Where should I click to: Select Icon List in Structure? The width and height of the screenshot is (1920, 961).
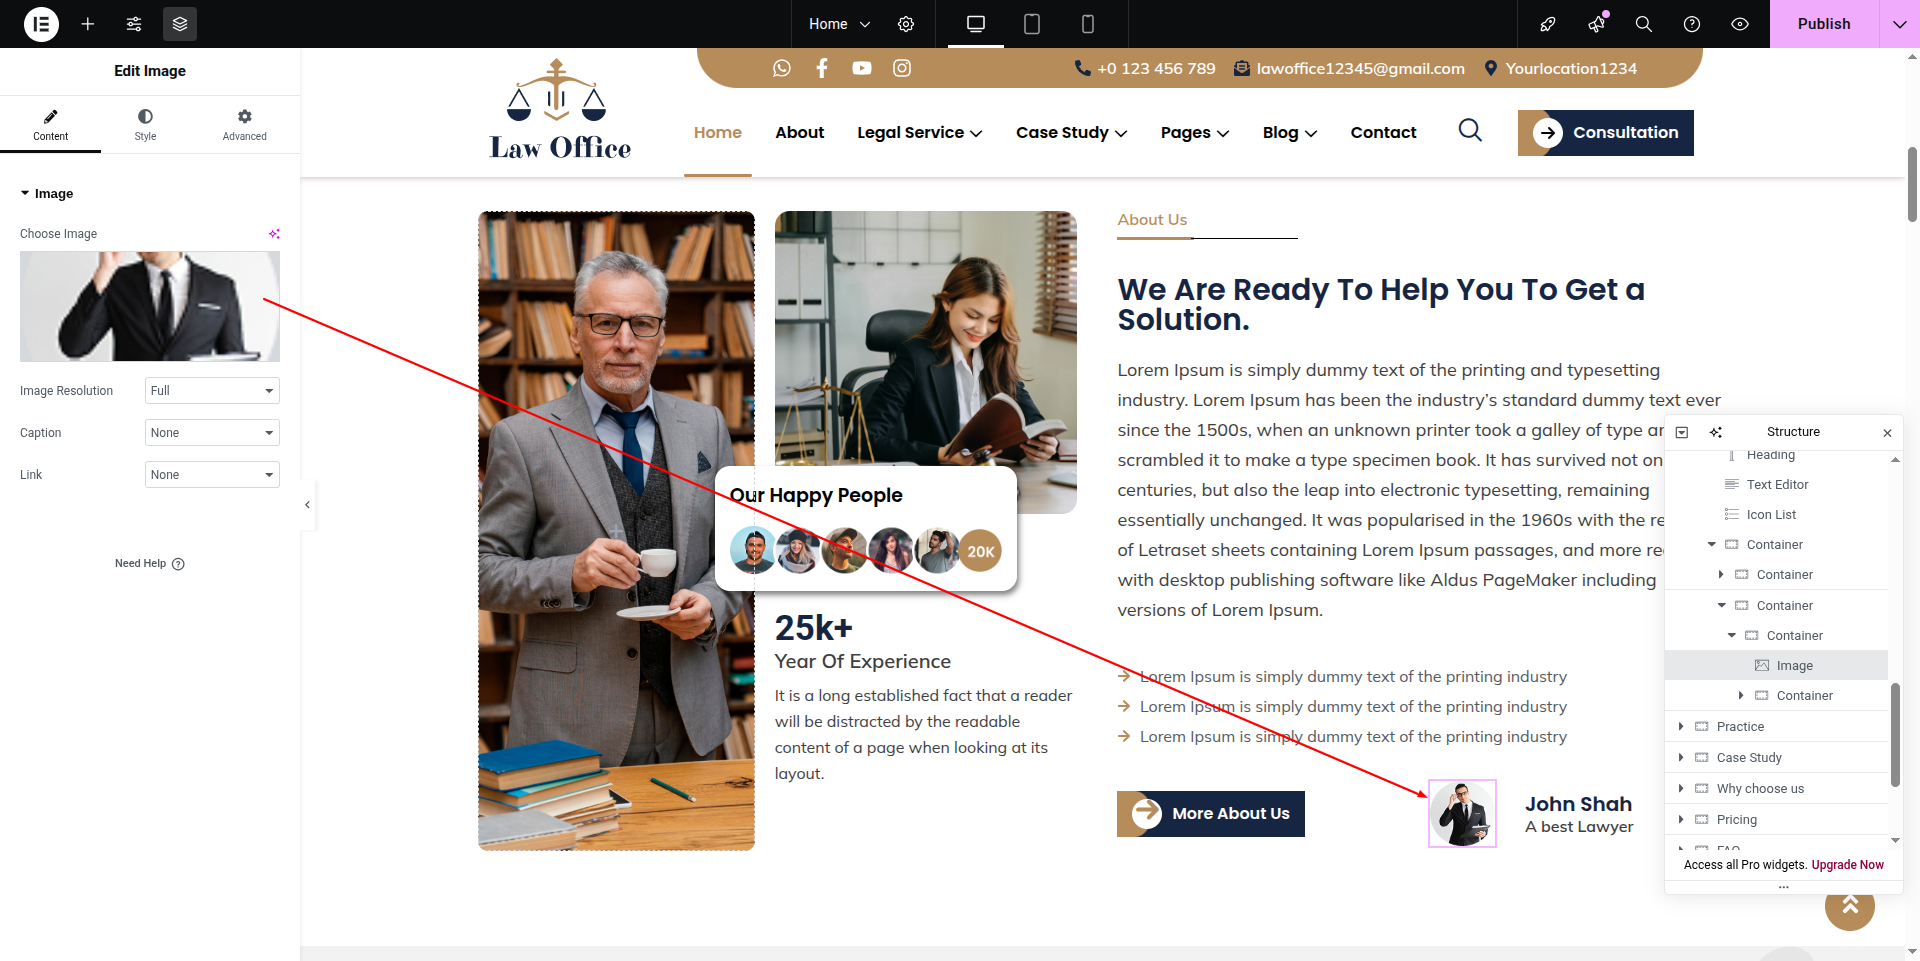(1771, 515)
